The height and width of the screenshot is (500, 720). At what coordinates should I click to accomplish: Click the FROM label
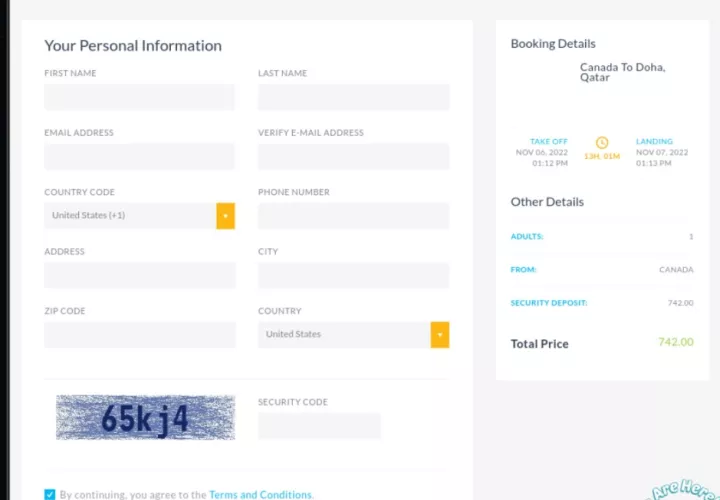point(523,270)
